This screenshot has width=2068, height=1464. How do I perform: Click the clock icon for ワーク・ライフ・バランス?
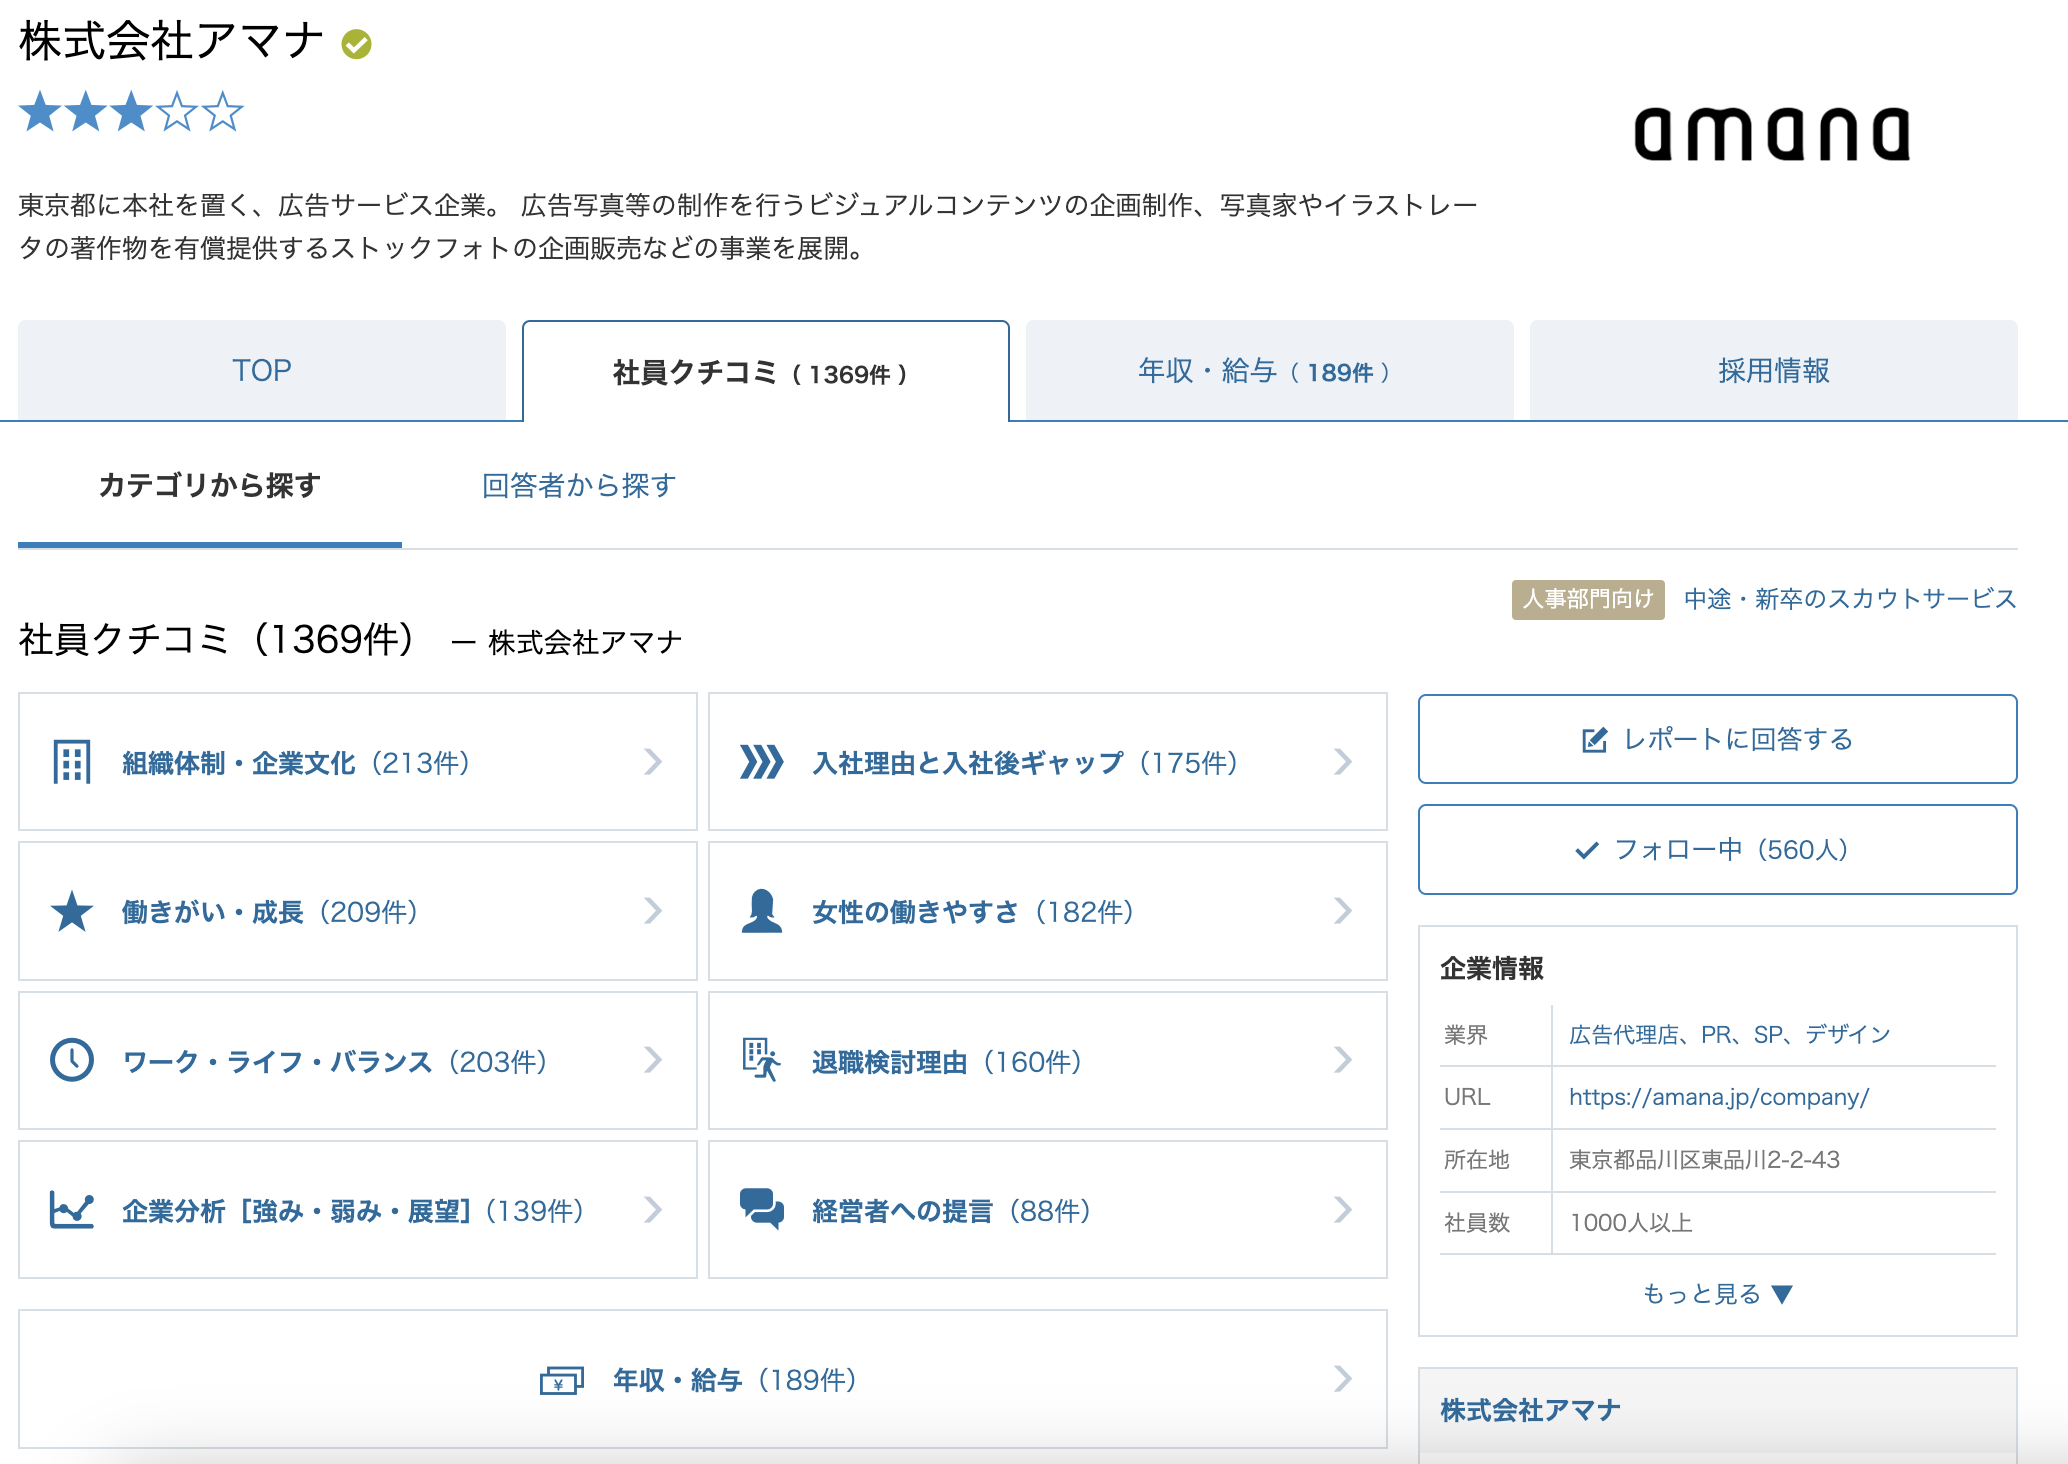pos(72,1060)
